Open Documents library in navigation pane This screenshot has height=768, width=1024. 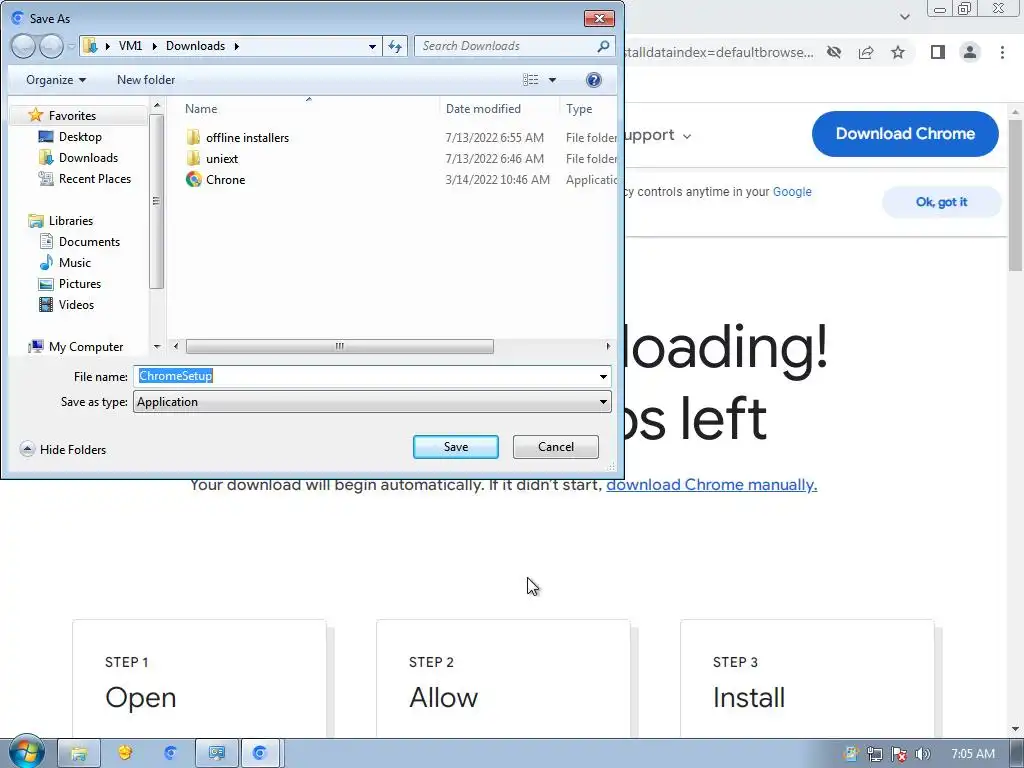point(89,242)
